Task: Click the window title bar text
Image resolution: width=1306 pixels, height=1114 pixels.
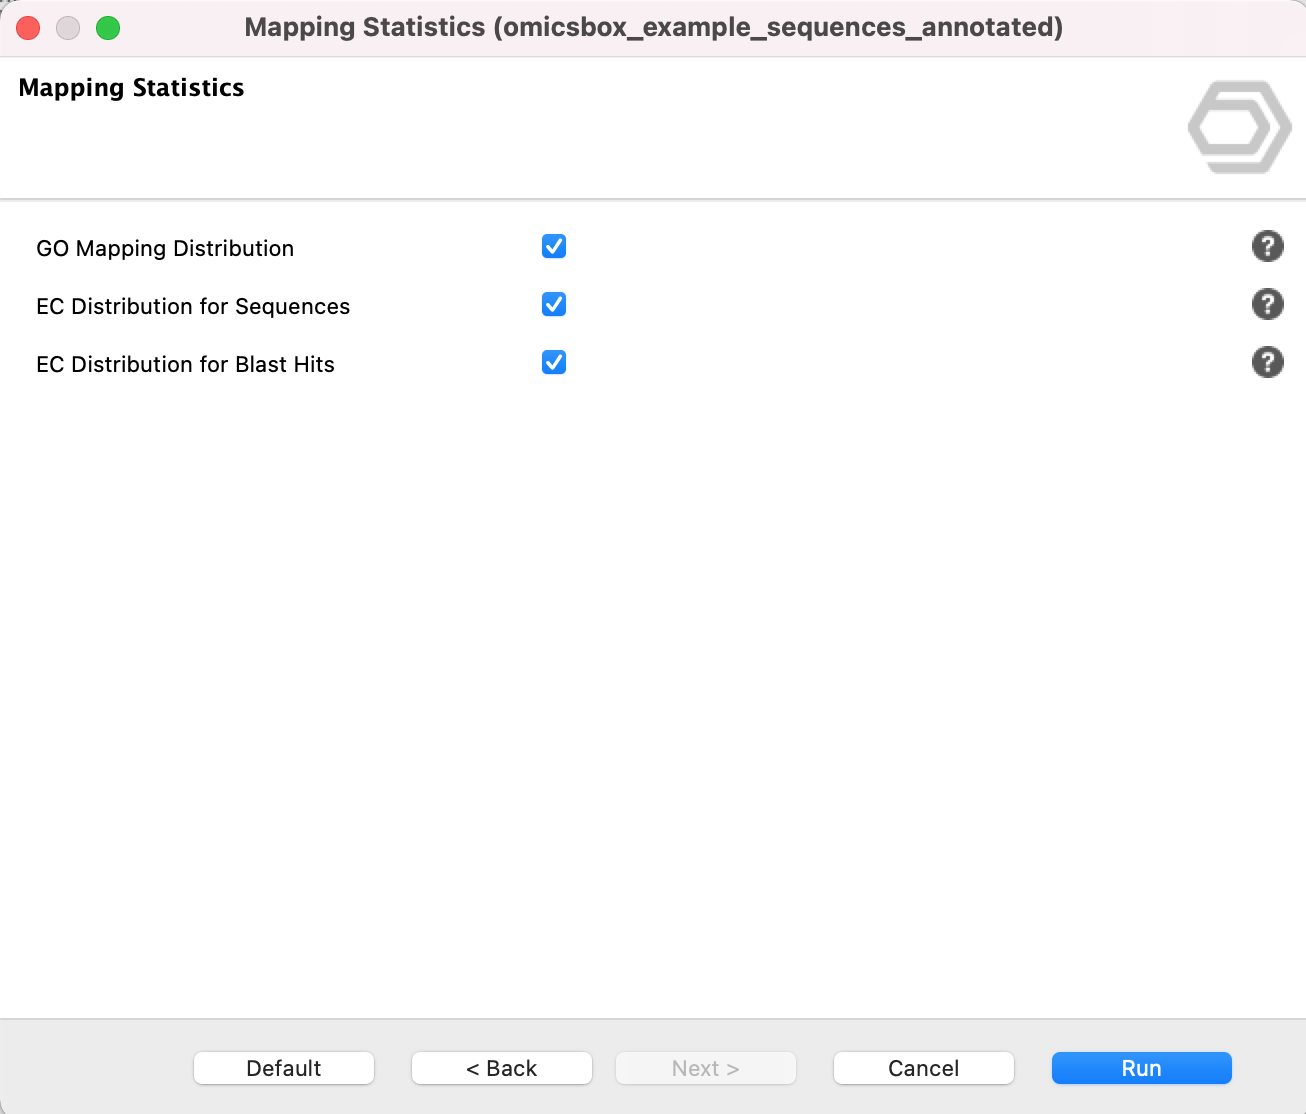Action: 653,27
